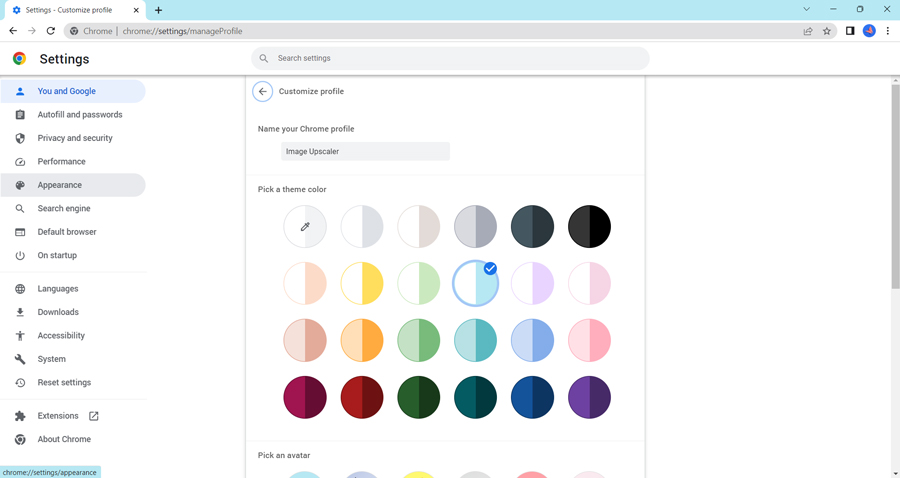Select the dark red theme color

coord(362,397)
